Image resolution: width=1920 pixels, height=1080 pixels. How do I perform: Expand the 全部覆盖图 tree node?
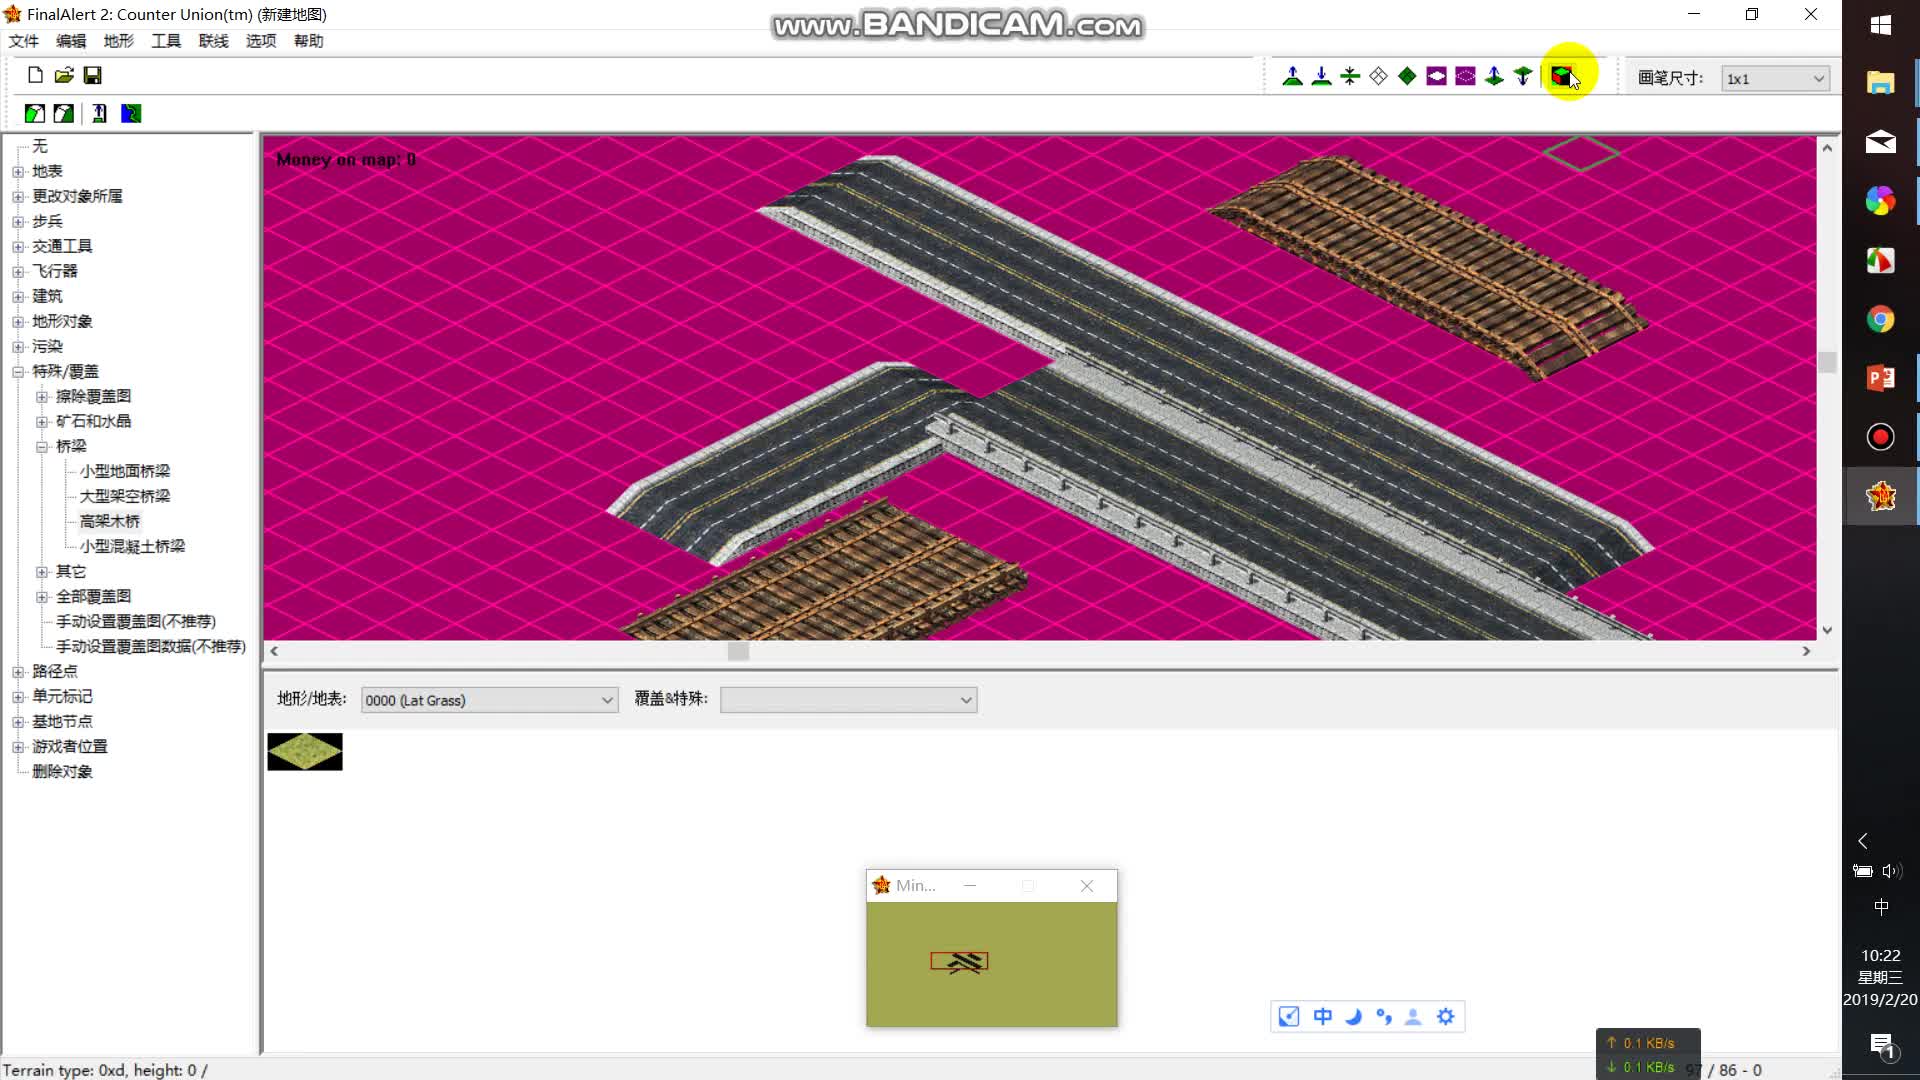(42, 597)
